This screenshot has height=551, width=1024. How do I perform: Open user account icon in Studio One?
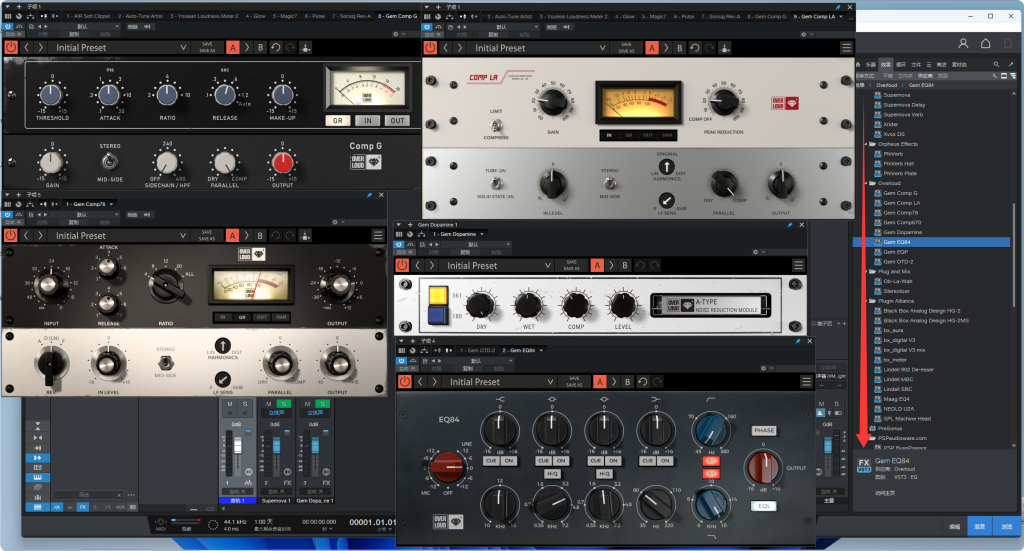pyautogui.click(x=963, y=43)
